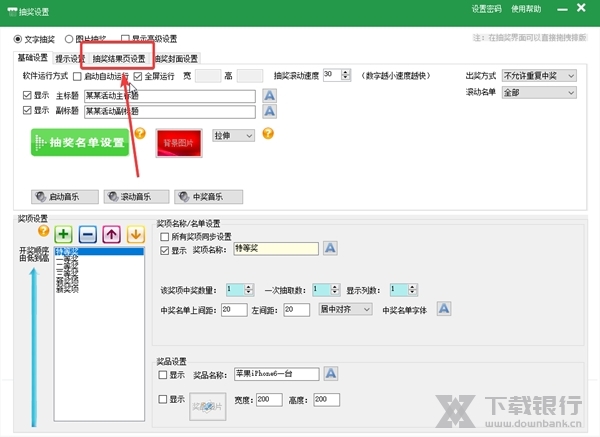The height and width of the screenshot is (437, 600).
Task: Open font settings for the subtitle
Action: pos(269,111)
